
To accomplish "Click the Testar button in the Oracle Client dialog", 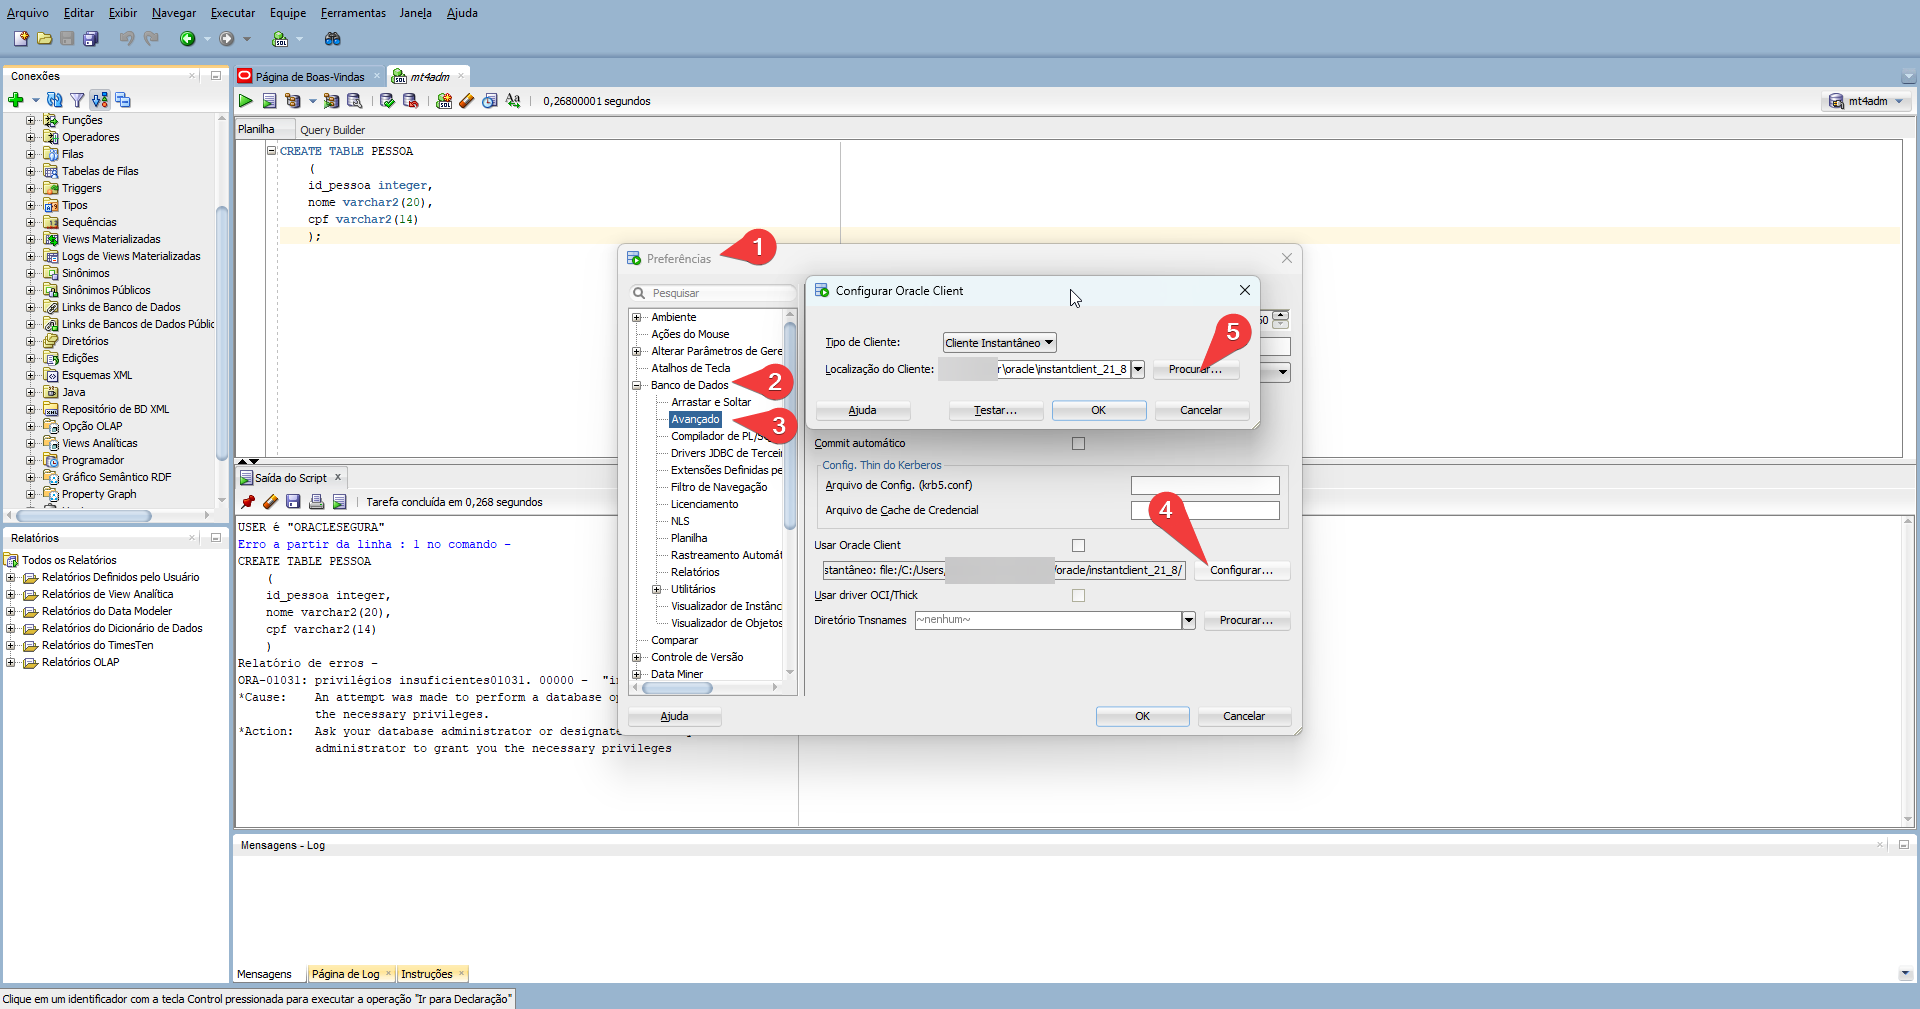I will [995, 411].
